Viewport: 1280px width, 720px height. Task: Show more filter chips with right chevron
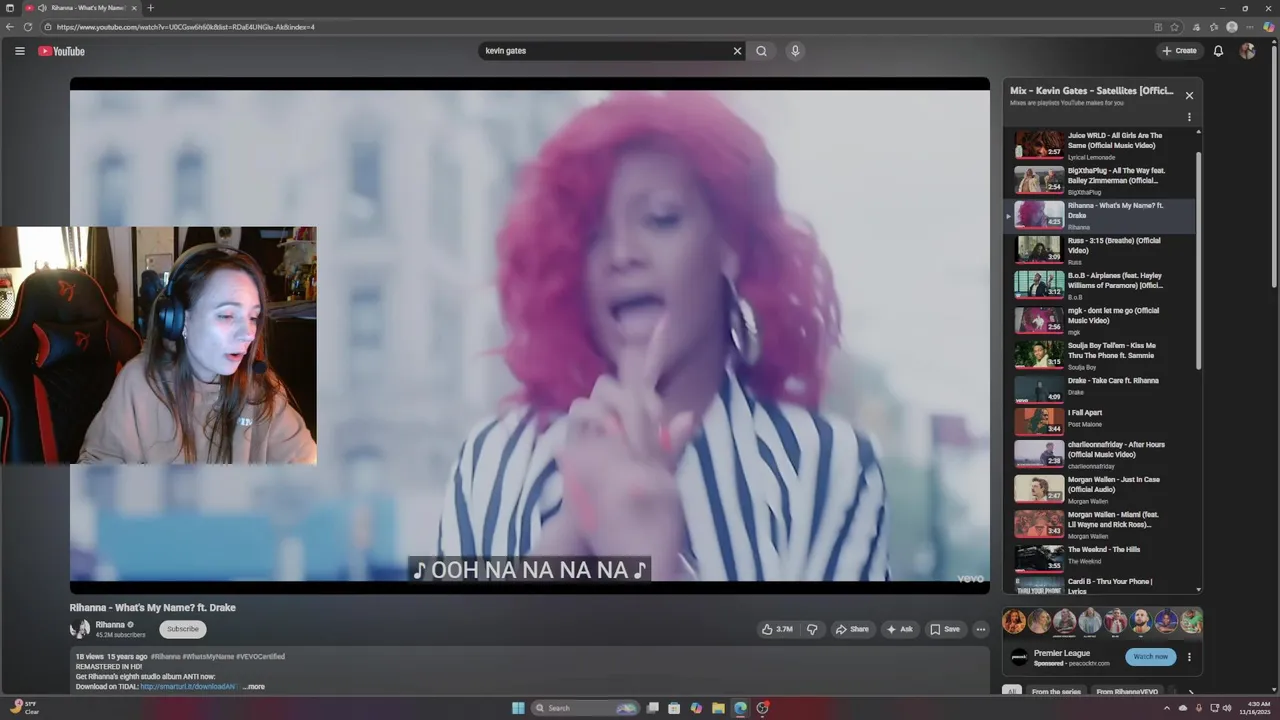1190,692
